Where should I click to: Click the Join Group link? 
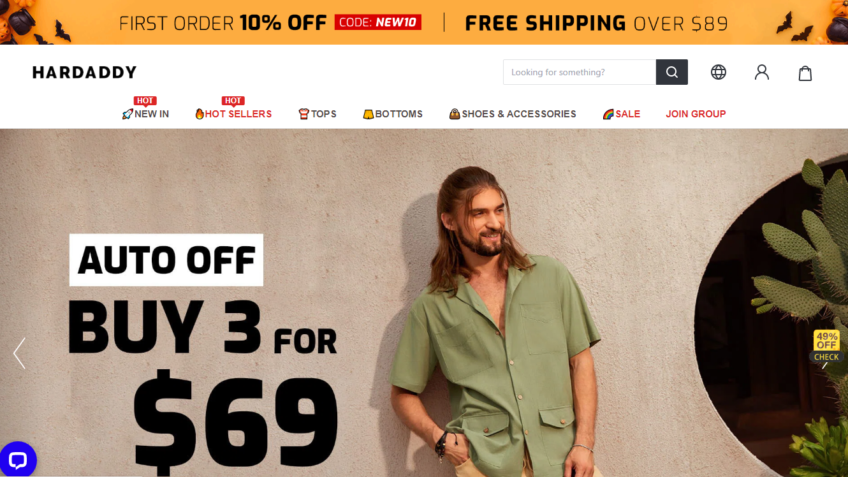click(x=695, y=114)
